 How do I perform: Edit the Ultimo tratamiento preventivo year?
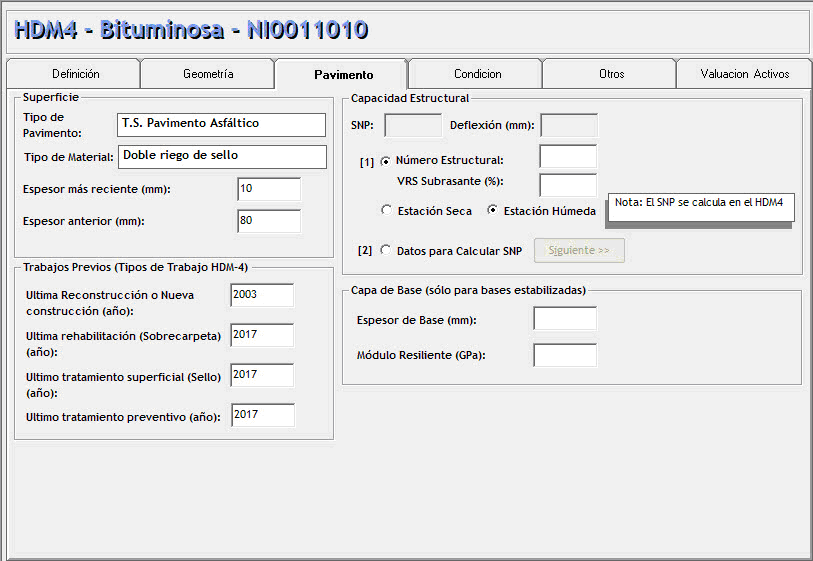[261, 415]
